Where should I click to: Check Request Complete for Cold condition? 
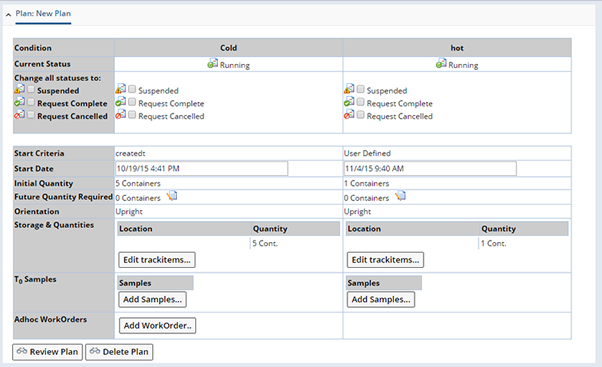[132, 102]
